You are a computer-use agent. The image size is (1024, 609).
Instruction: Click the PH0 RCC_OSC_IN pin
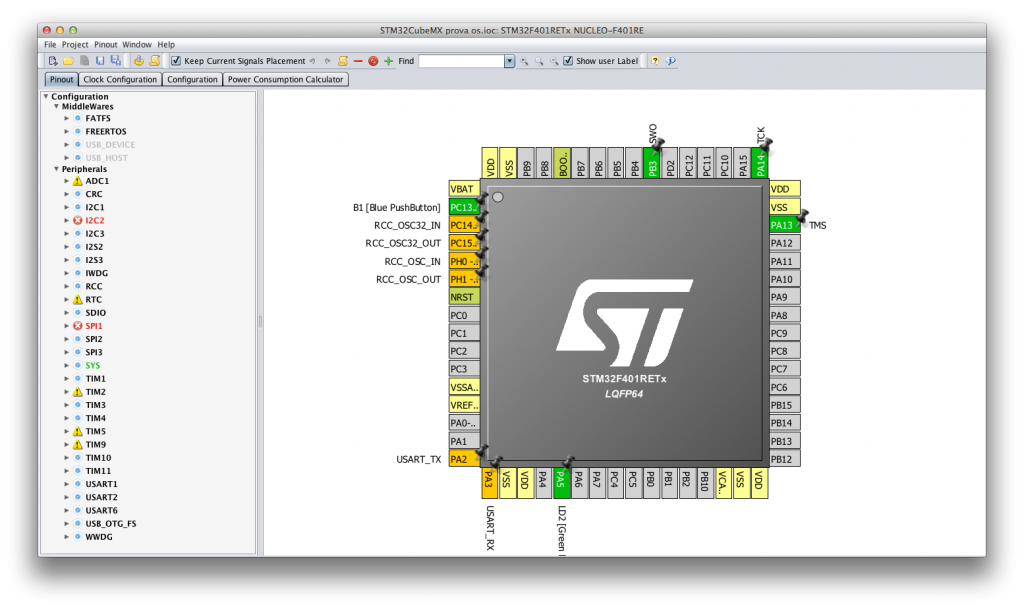[464, 261]
